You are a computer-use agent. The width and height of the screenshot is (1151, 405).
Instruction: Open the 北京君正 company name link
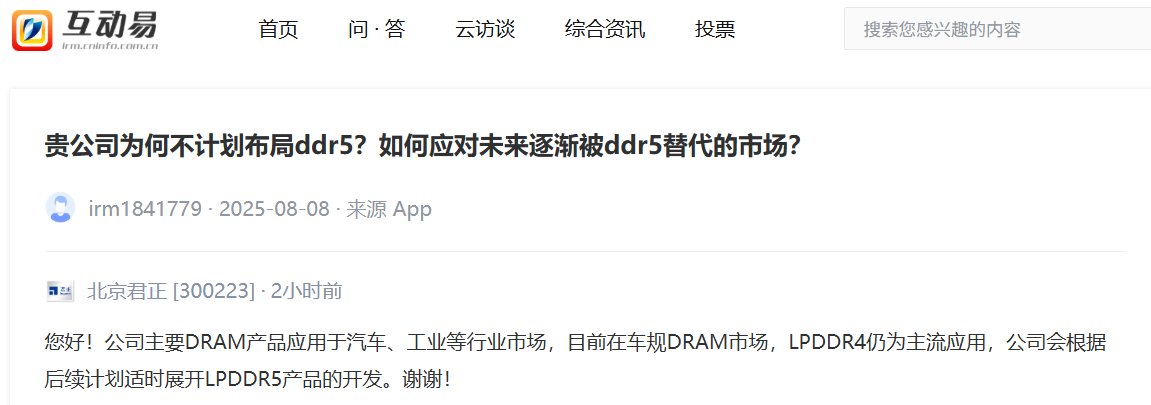[x=127, y=291]
